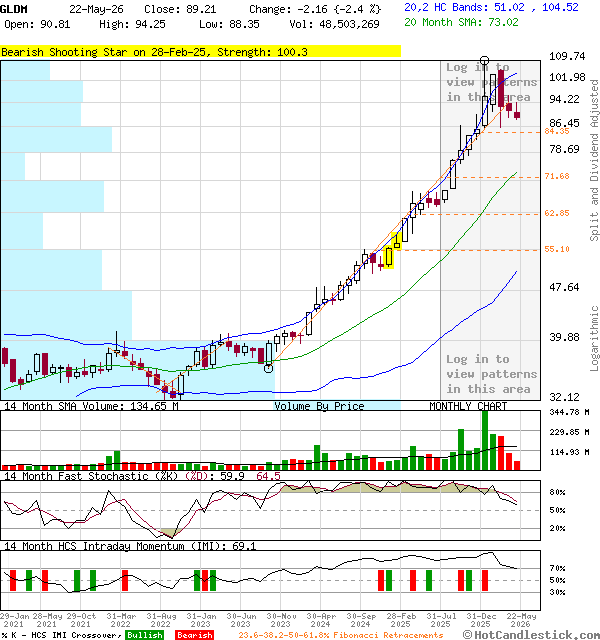Click the Change: -2.16 (-2.4 %) text
This screenshot has width=600, height=640.
coord(315,9)
